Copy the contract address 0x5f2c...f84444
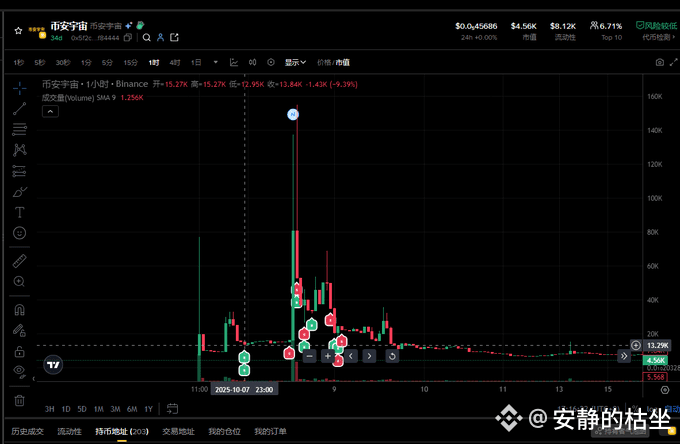Image resolution: width=680 pixels, height=444 pixels. pos(128,38)
